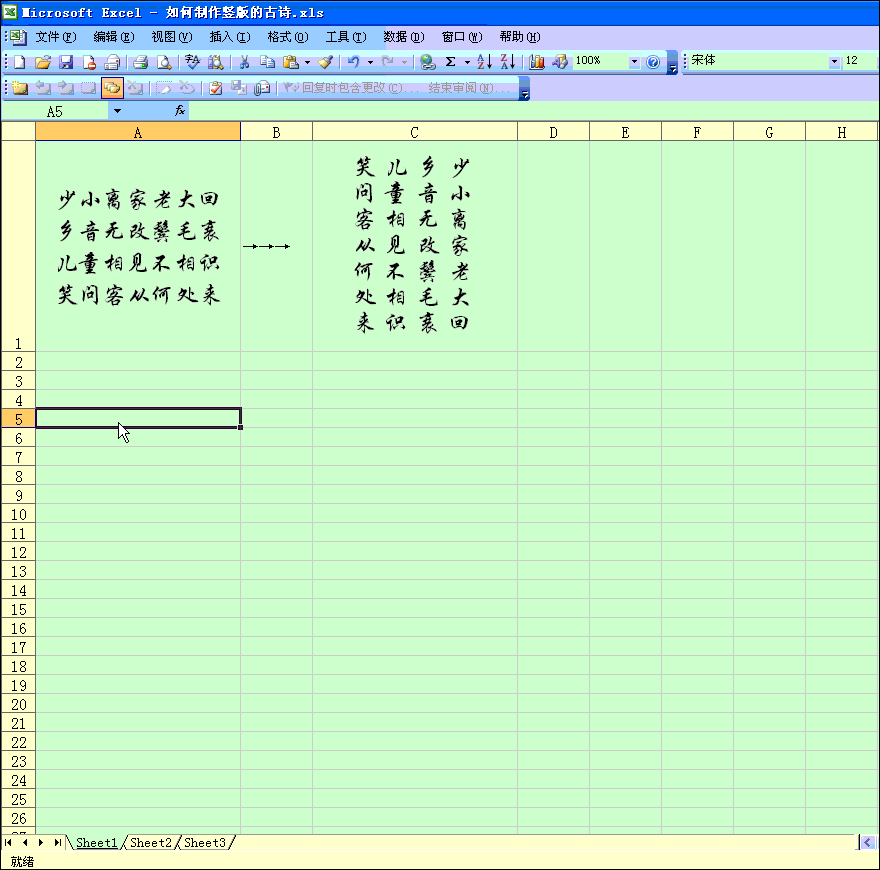This screenshot has height=870, width=880.
Task: Click the New Comment reviewing icon
Action: pos(20,88)
